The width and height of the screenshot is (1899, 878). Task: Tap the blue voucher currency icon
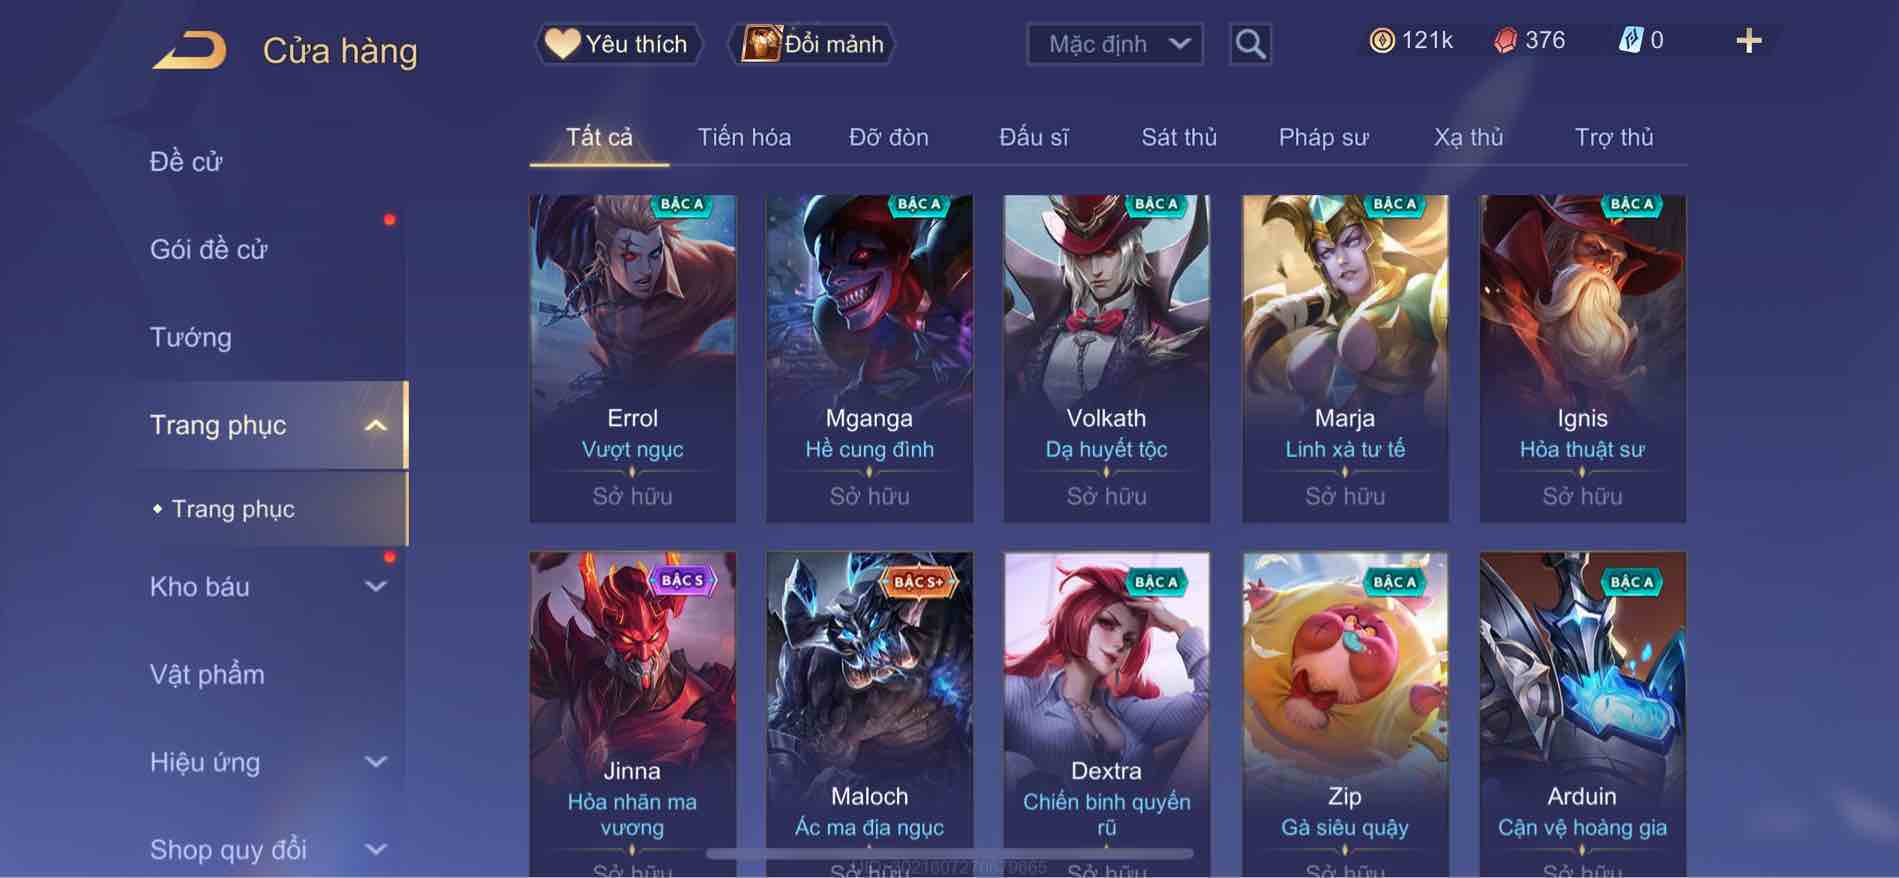1630,41
